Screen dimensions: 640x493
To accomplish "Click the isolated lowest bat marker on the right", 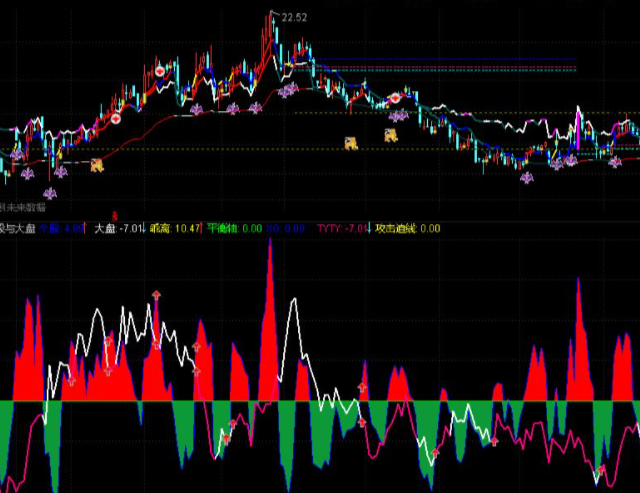I will pyautogui.click(x=527, y=178).
